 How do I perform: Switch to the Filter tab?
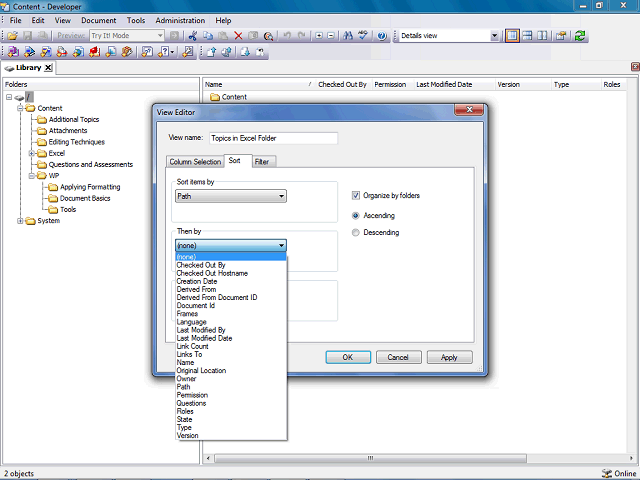tap(262, 162)
